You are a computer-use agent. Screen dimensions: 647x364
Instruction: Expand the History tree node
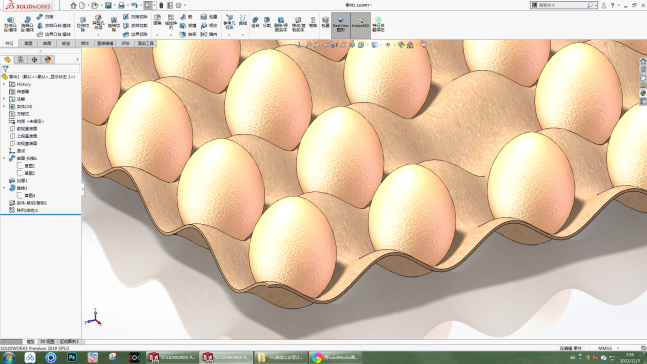[4, 84]
